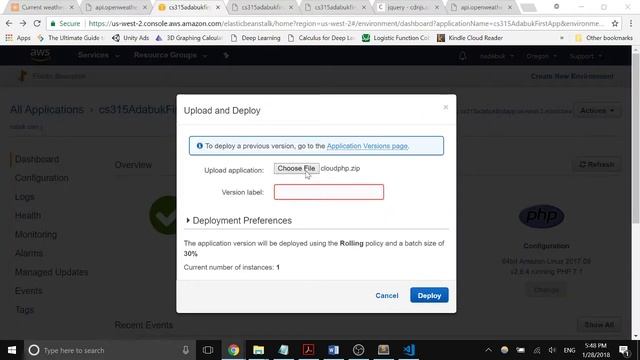Image resolution: width=640 pixels, height=360 pixels.
Task: Open Chrome from the taskbar
Action: click(x=233, y=350)
